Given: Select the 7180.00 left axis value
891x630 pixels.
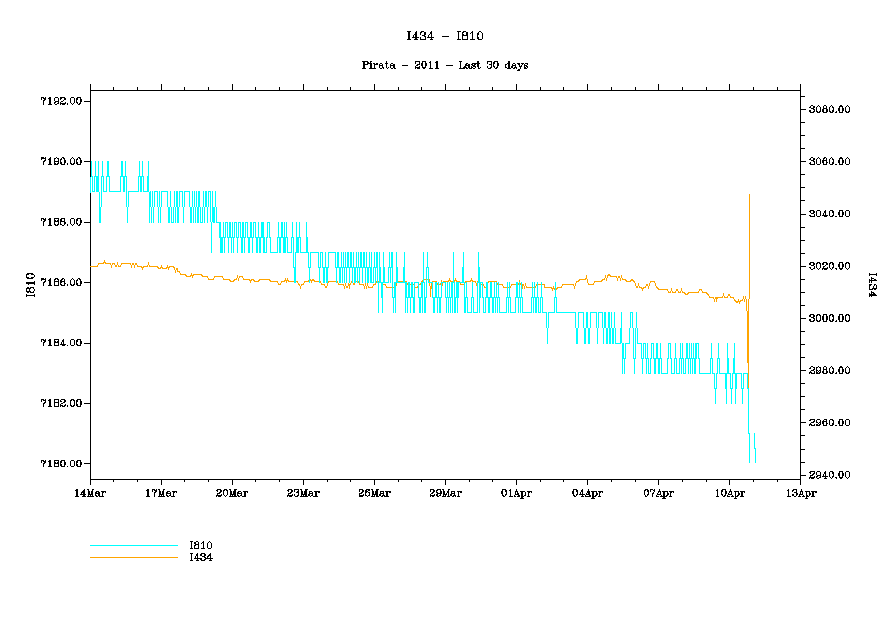Looking at the screenshot, I should click(x=63, y=464).
